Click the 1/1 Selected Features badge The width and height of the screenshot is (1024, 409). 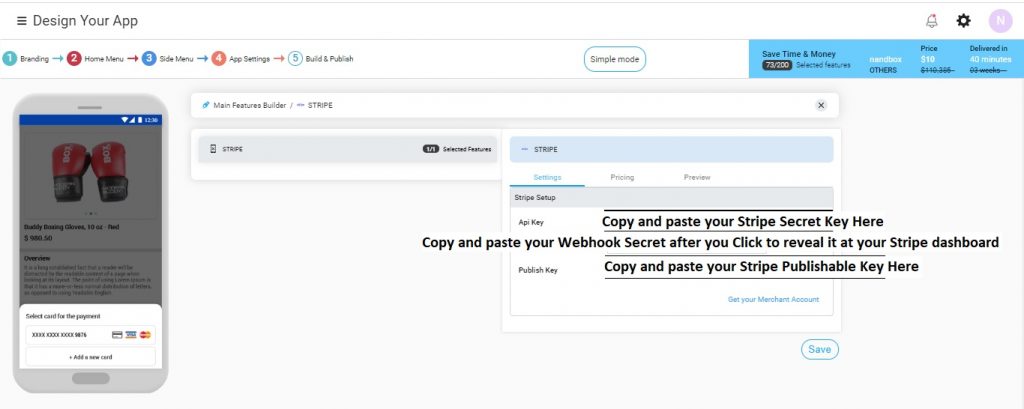pos(456,150)
